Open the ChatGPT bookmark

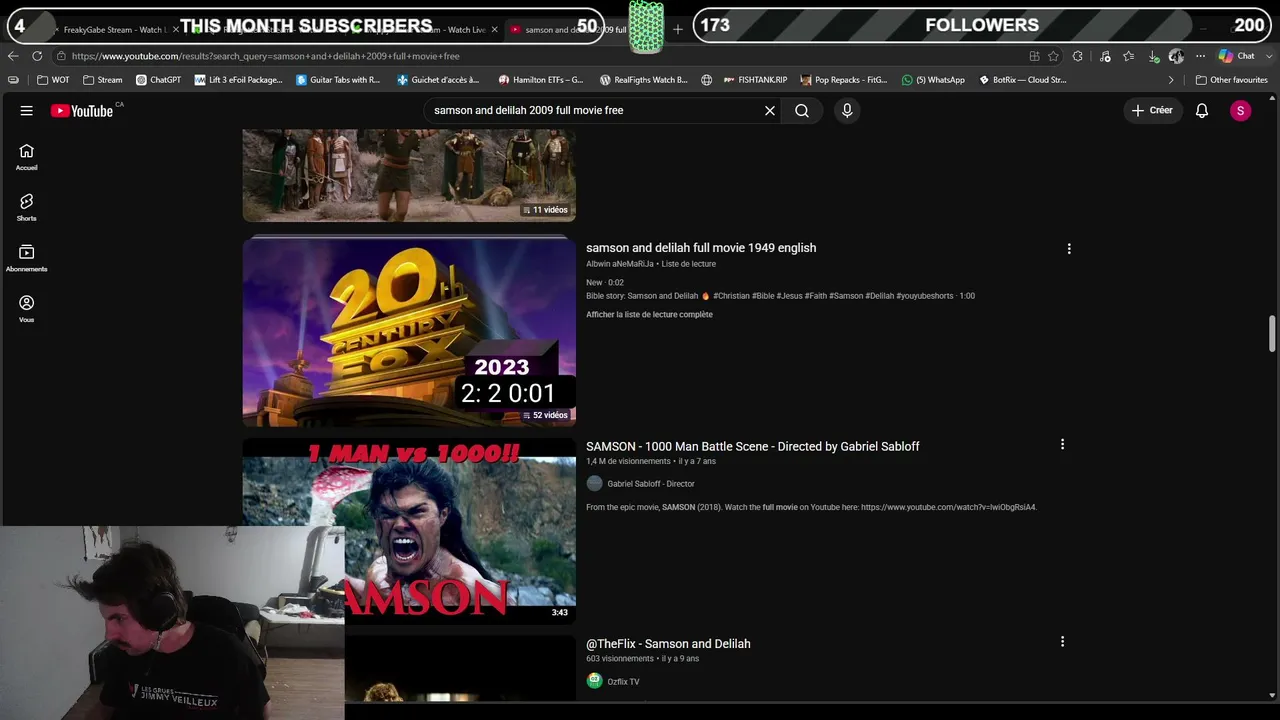coord(158,80)
